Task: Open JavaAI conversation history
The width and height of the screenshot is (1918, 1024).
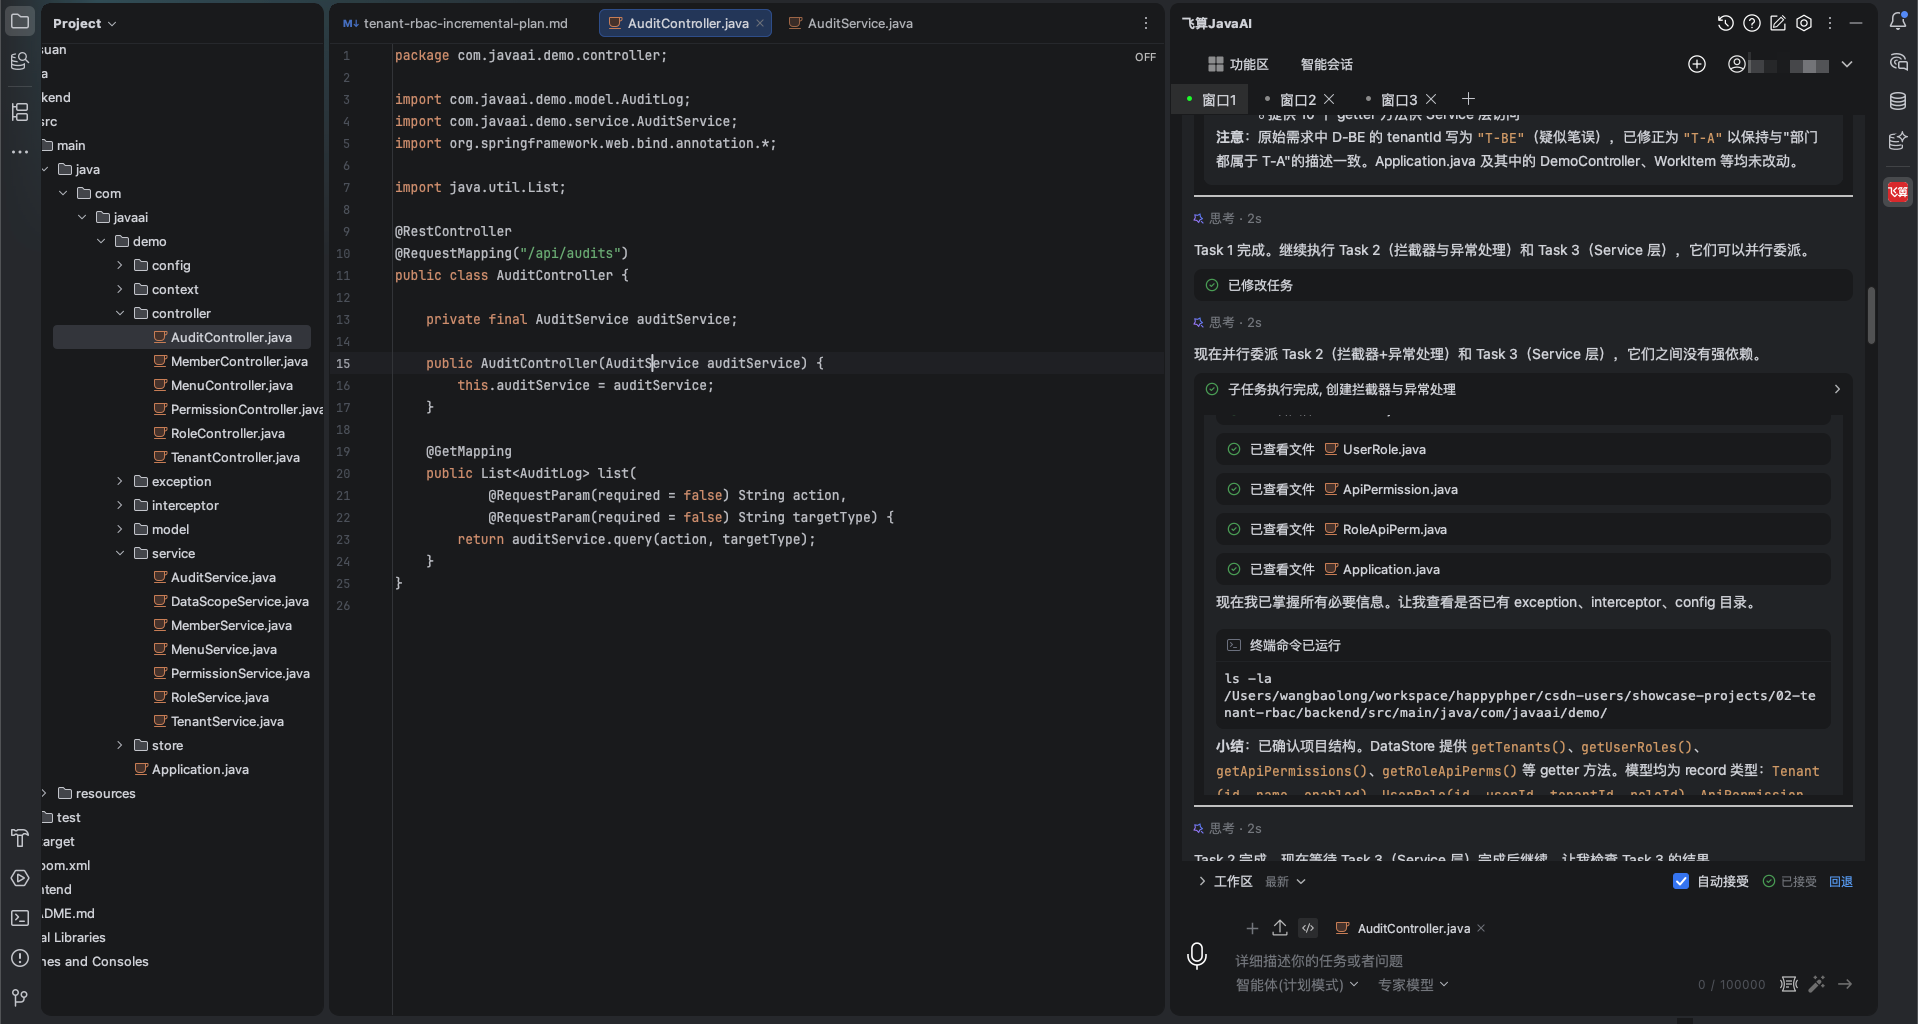Action: click(x=1726, y=23)
